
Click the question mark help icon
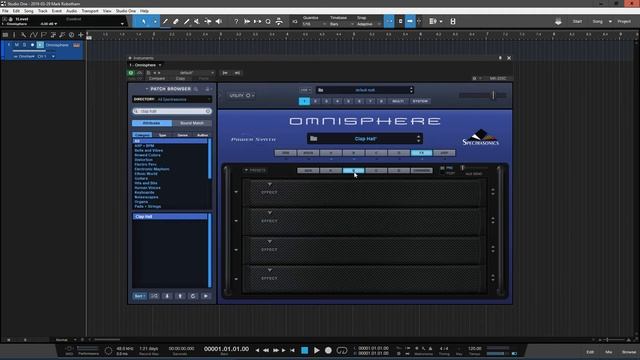pos(236,21)
